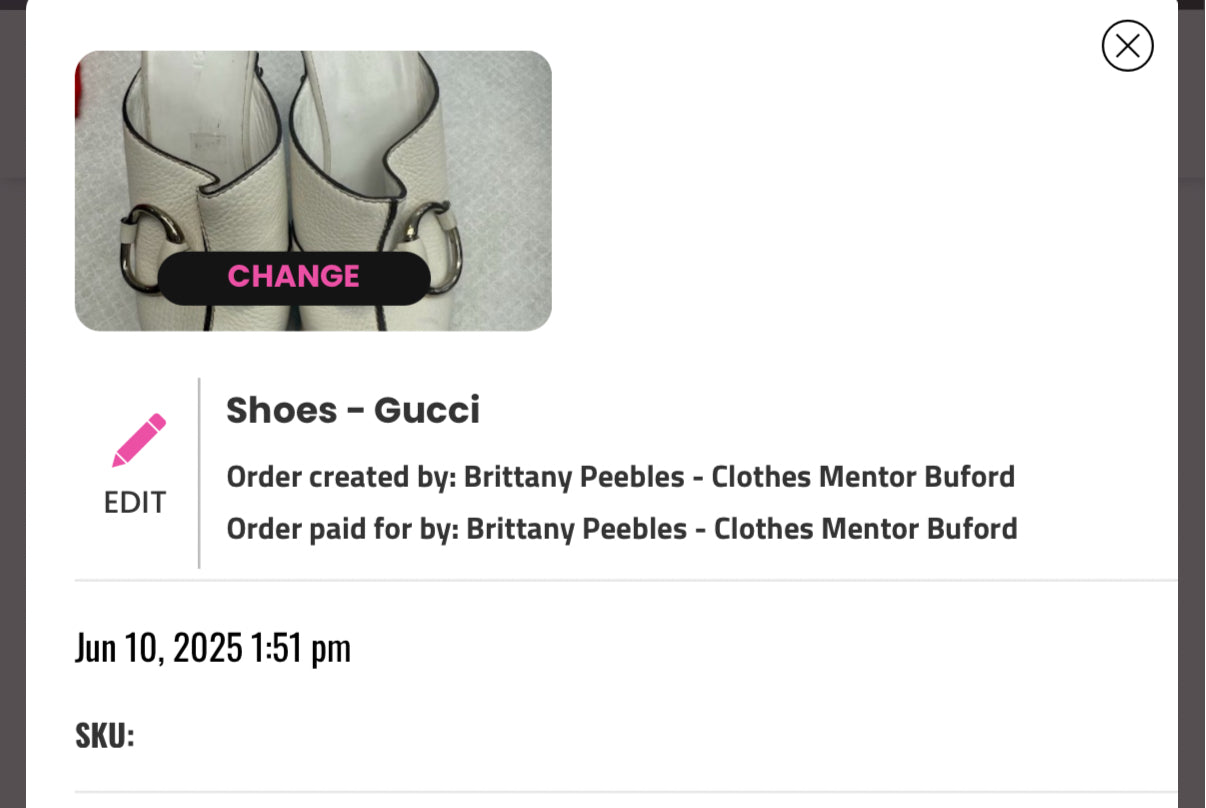1206x808 pixels.
Task: Click "Clothes Mentor Buford" in the paid-by line
Action: tap(865, 528)
